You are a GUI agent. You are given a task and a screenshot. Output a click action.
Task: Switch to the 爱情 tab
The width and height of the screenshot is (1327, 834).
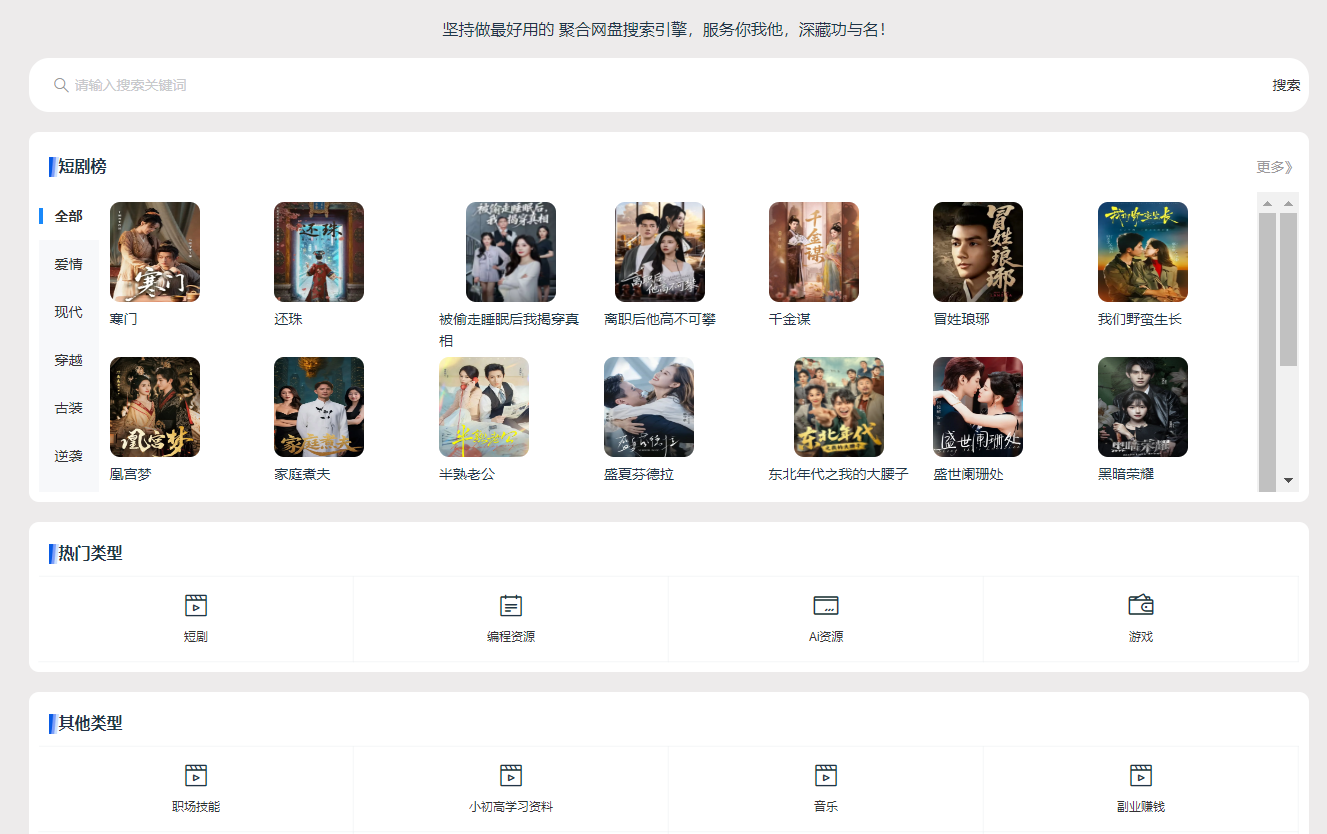click(x=69, y=264)
